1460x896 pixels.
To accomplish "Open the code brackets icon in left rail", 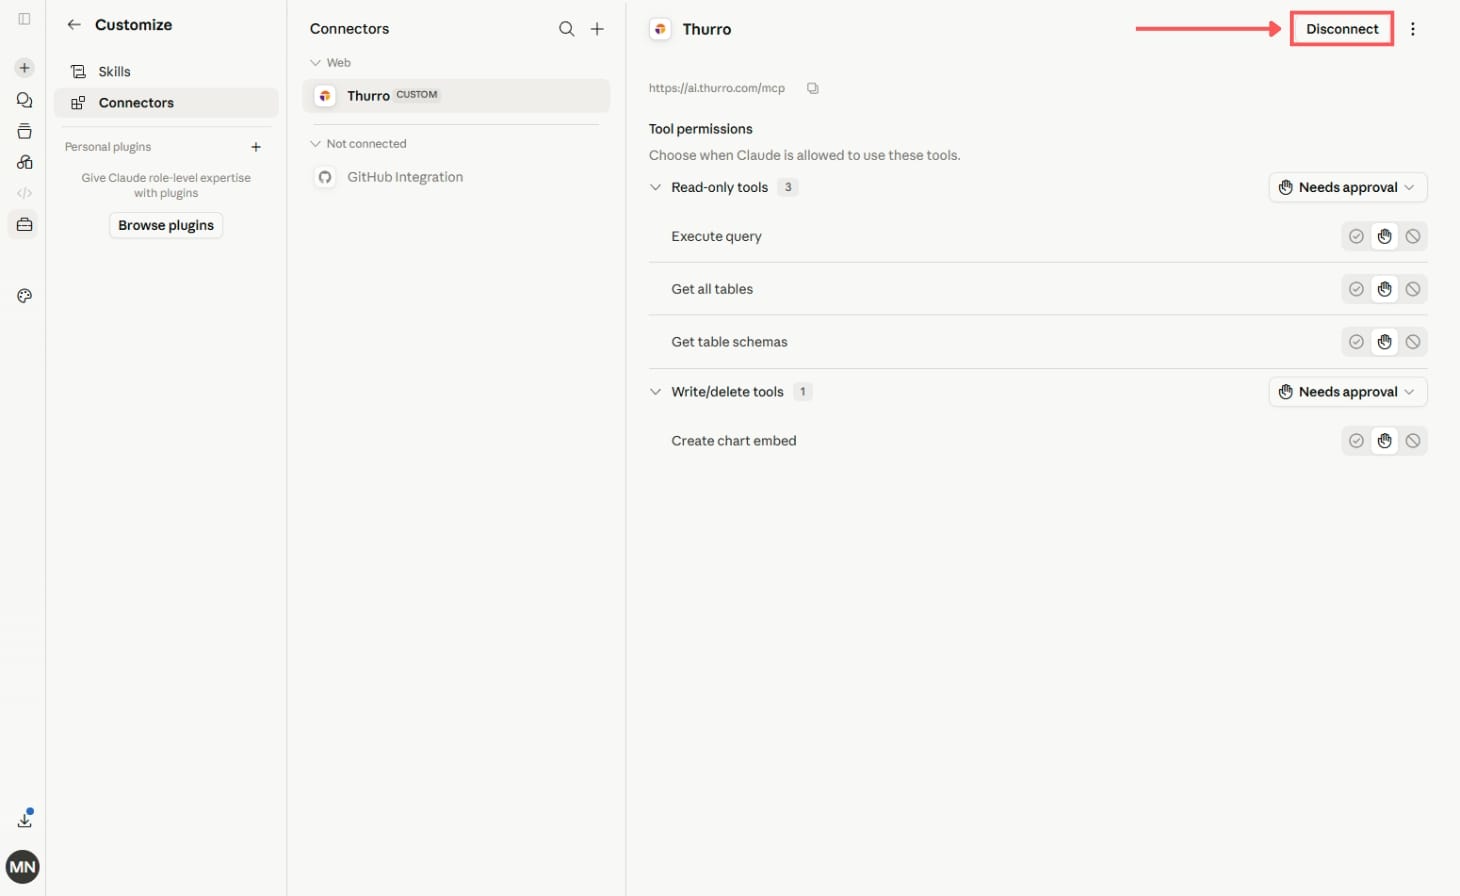I will coord(24,193).
